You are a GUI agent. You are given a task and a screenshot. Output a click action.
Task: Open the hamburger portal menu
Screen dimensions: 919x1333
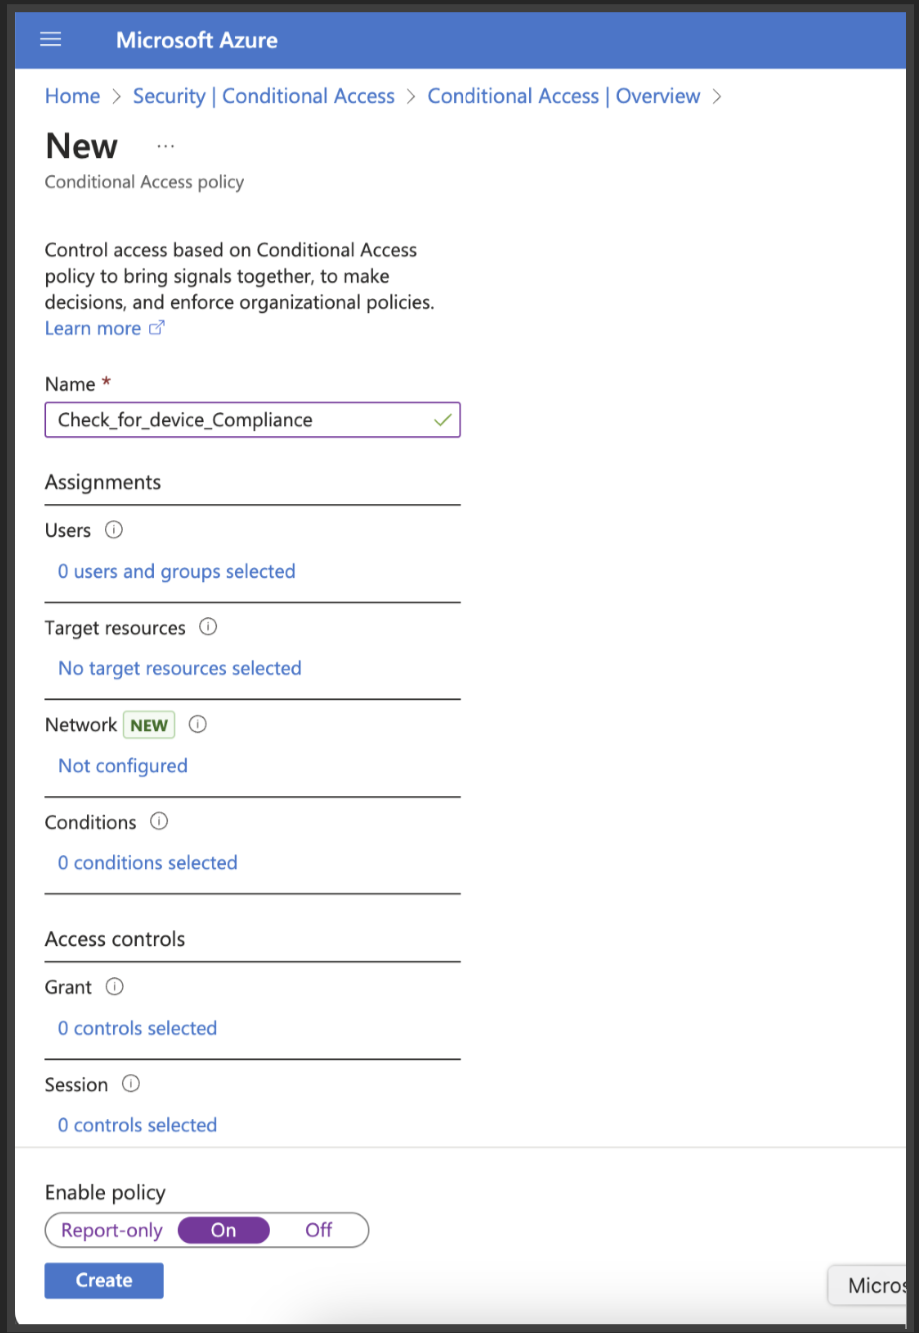pos(51,39)
